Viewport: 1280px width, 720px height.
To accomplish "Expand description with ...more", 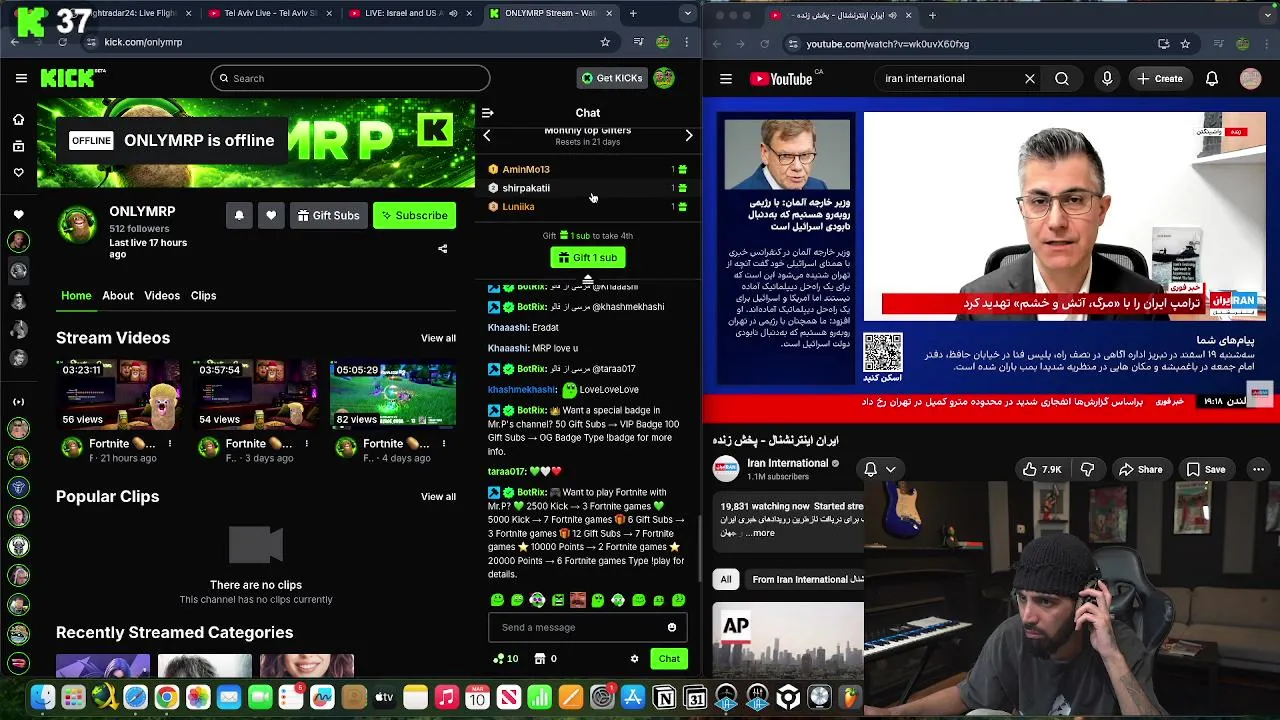I will click(761, 533).
